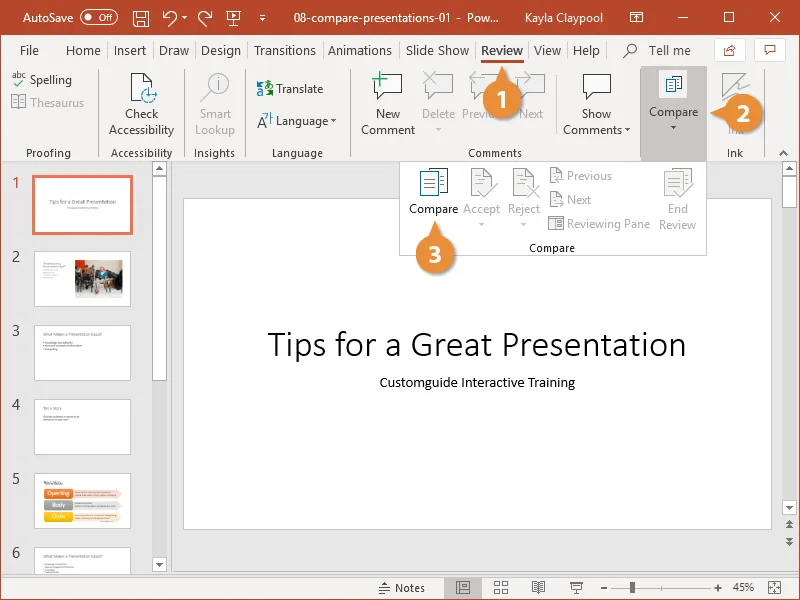
Task: Open the Transitions tab
Action: (x=285, y=51)
